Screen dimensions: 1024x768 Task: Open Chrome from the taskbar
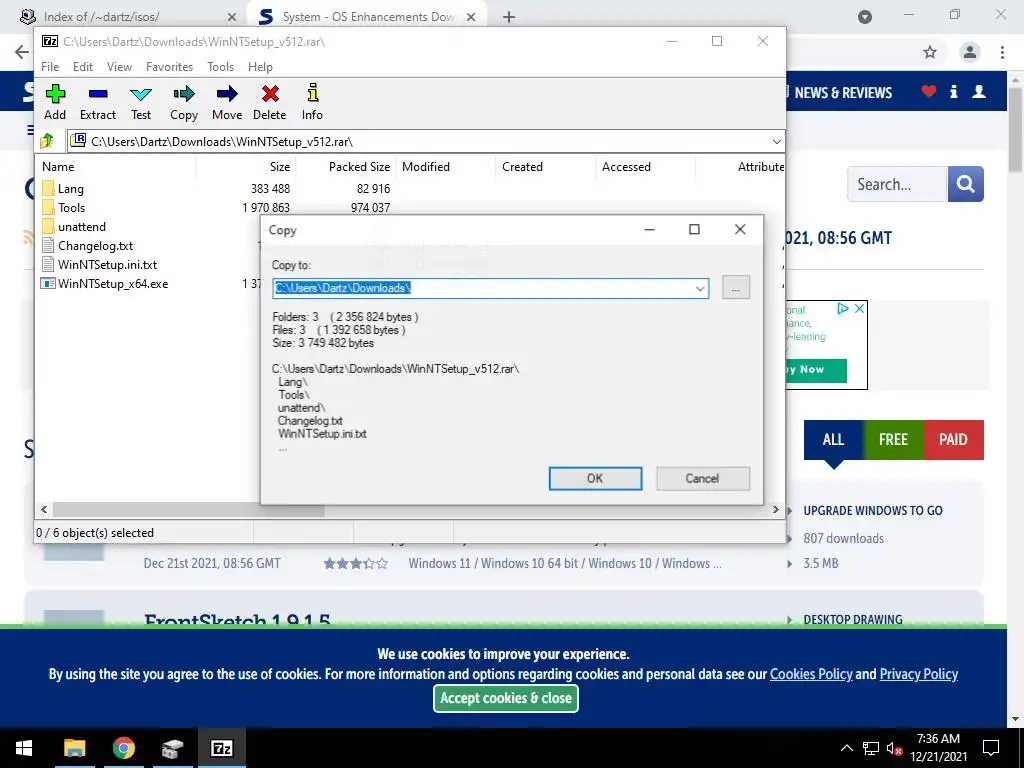[x=123, y=748]
